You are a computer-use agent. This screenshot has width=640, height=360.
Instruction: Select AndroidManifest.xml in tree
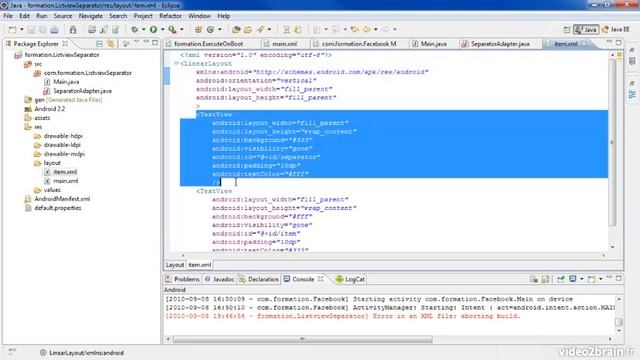62,199
